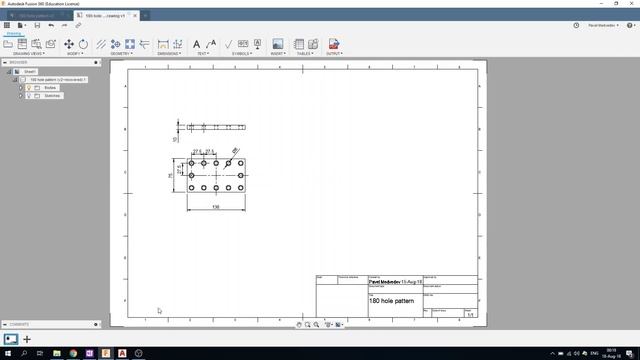Viewport: 640px width, 360px height.
Task: Expand the Comments panel
Action: click(x=5, y=324)
